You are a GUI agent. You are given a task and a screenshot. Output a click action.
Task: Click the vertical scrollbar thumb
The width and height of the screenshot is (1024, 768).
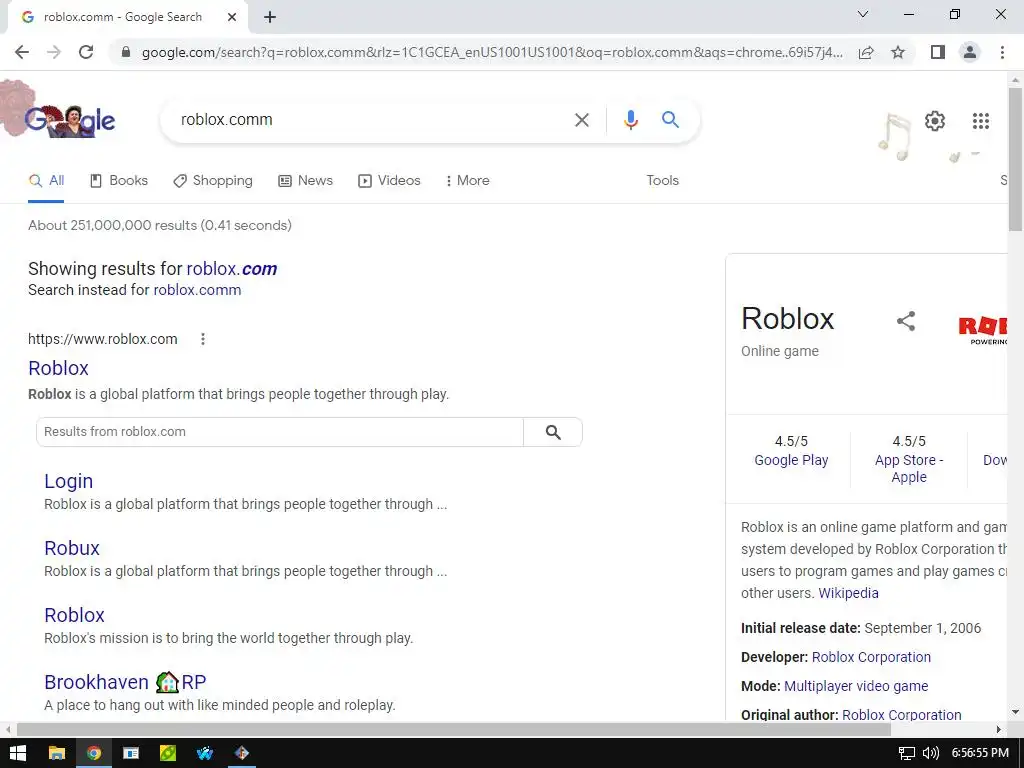click(x=1015, y=159)
